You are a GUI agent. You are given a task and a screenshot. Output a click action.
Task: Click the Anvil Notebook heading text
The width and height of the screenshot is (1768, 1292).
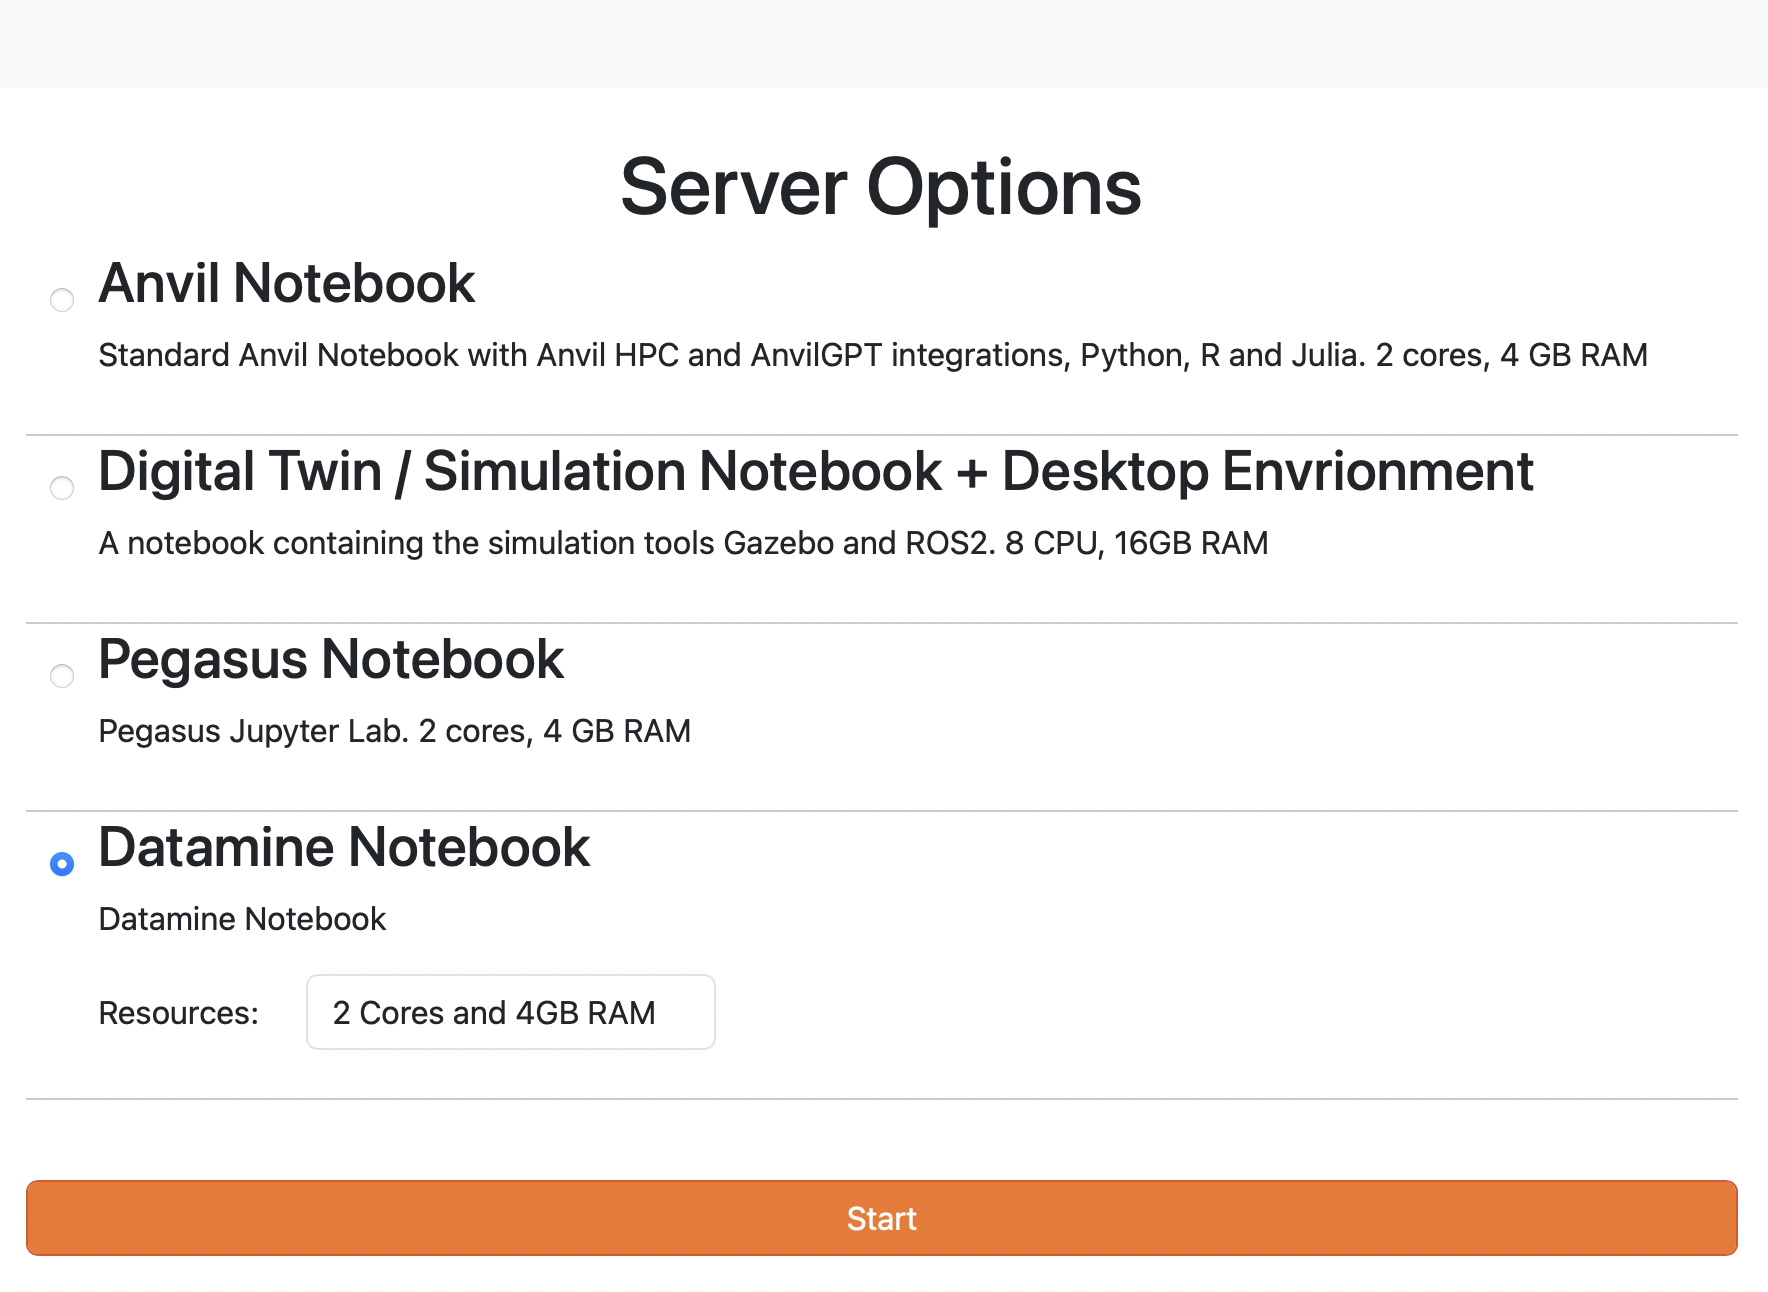coord(285,283)
